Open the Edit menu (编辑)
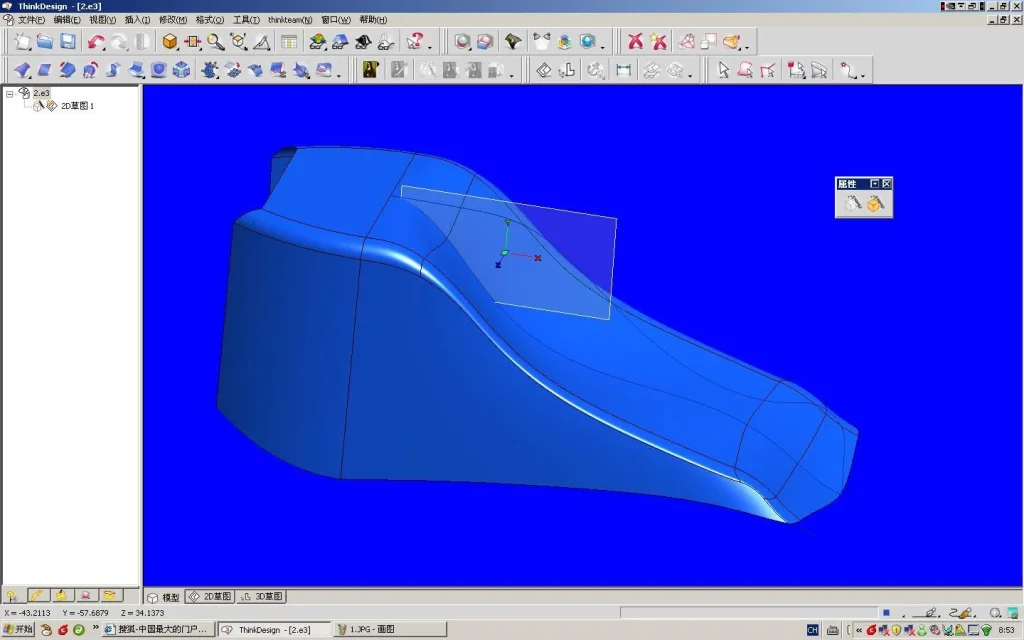 pos(67,20)
